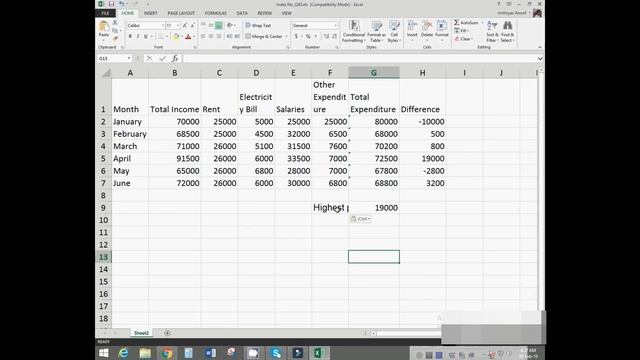Select the Sheet2 worksheet tab
This screenshot has height=360, width=640.
pyautogui.click(x=141, y=333)
